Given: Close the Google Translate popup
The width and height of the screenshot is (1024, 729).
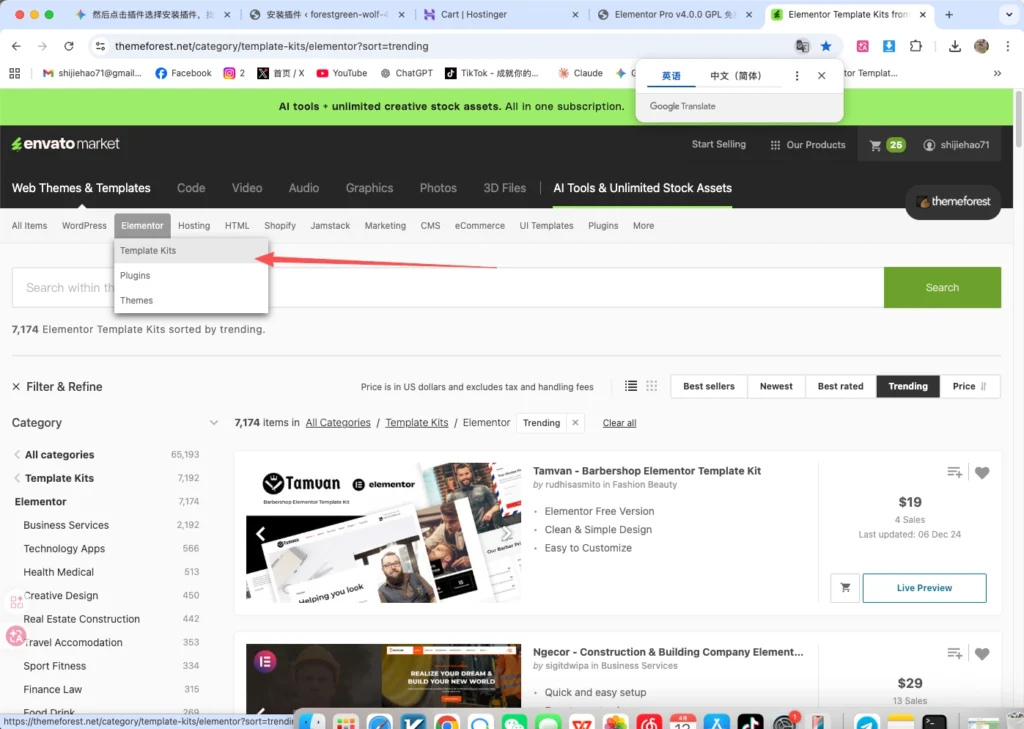Looking at the screenshot, I should [x=822, y=76].
